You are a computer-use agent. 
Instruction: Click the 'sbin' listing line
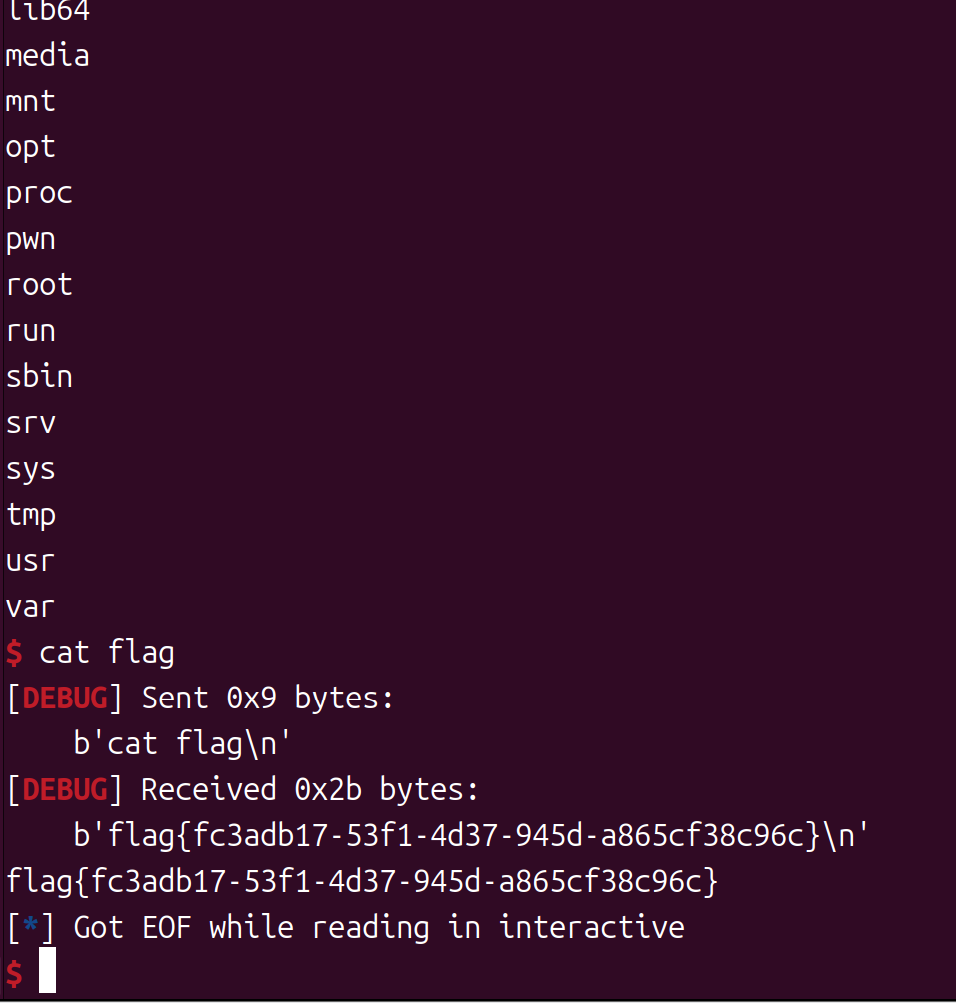coord(39,377)
